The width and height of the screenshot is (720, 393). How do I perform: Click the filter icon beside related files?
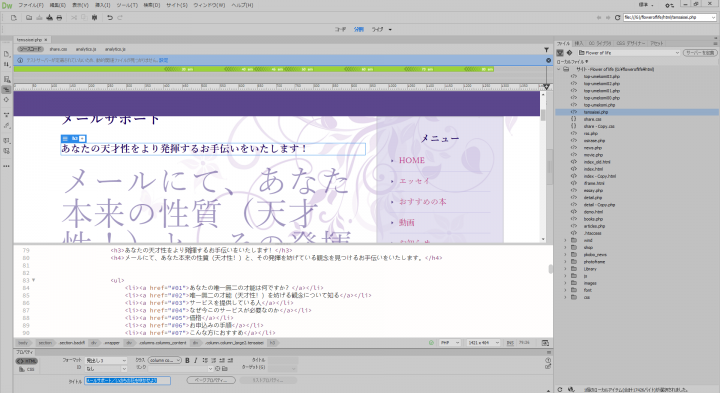tap(546, 49)
